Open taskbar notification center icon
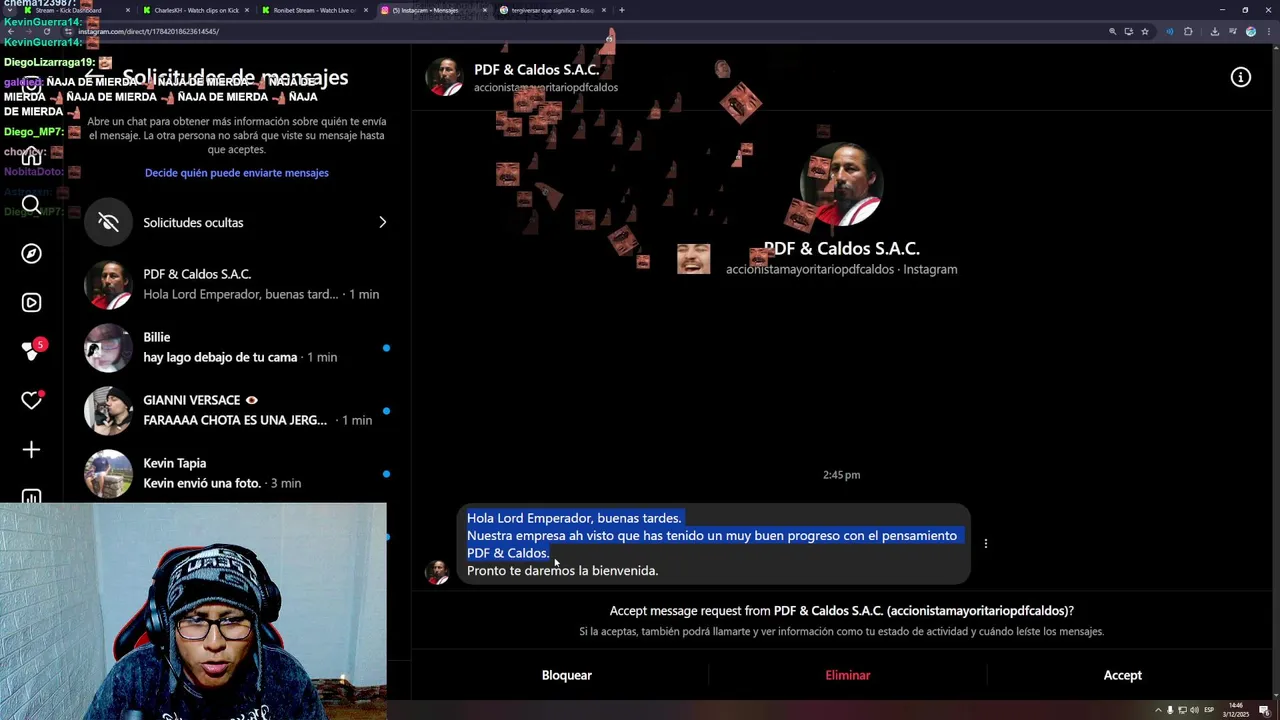Image resolution: width=1280 pixels, height=720 pixels. pyautogui.click(x=1264, y=711)
